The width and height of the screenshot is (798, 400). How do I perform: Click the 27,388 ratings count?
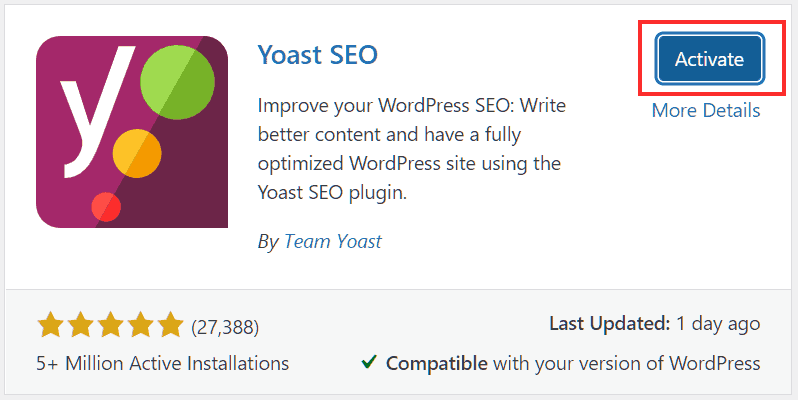click(225, 327)
